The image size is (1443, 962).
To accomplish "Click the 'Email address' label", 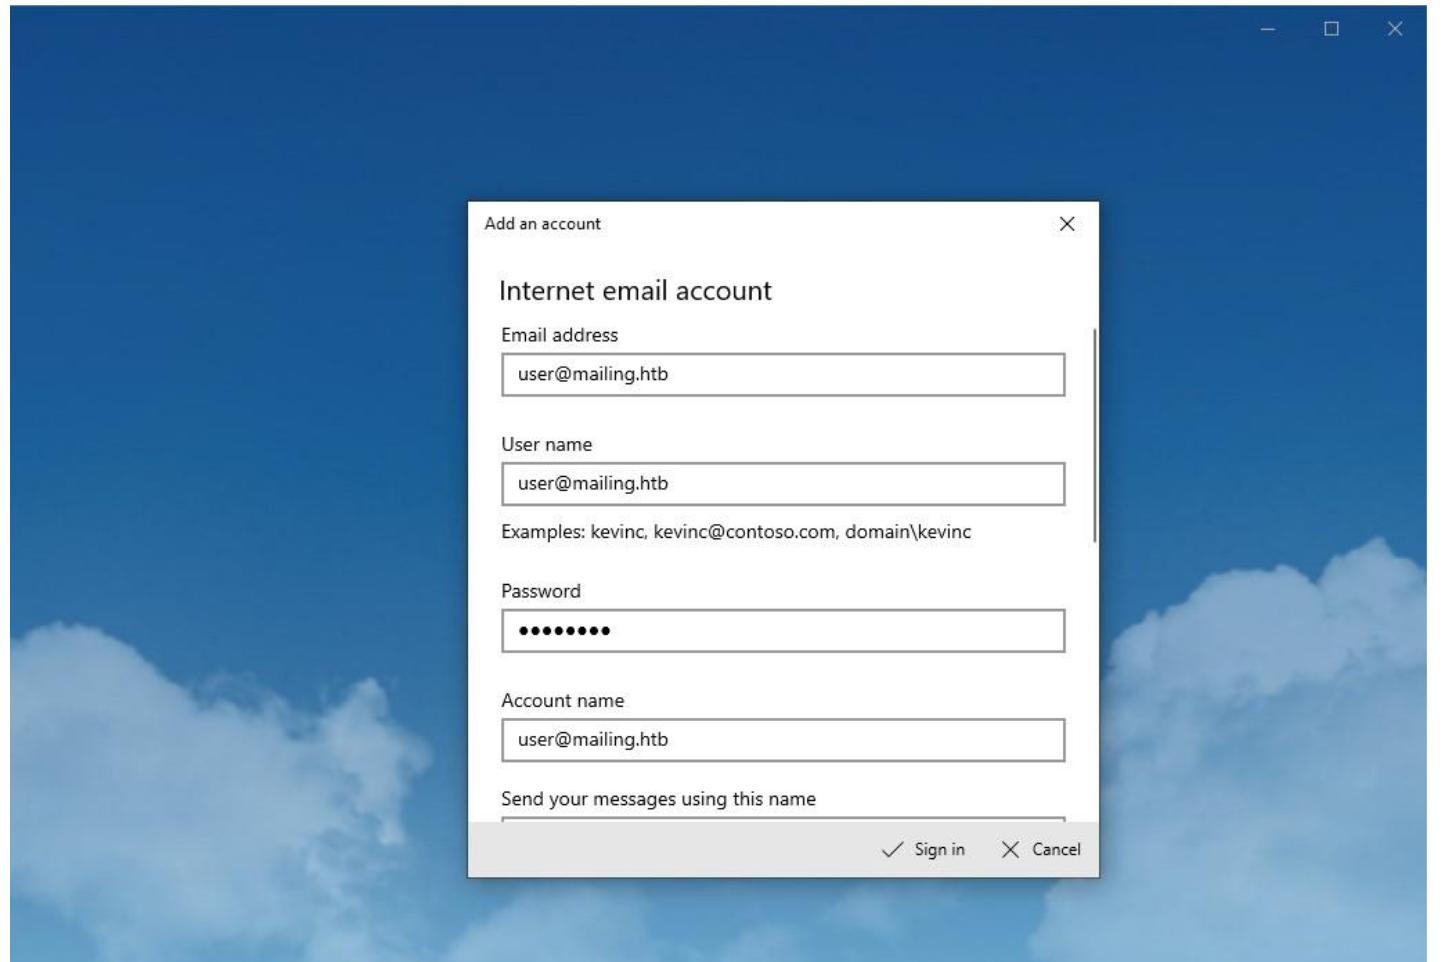I will pyautogui.click(x=560, y=335).
